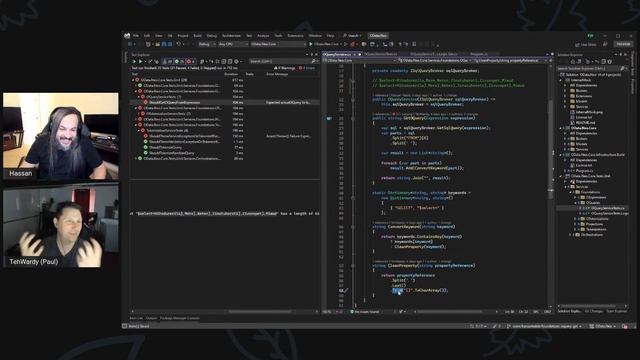This screenshot has width=640, height=360.
Task: Click the Visual Studio logo icon
Action: [x=127, y=36]
